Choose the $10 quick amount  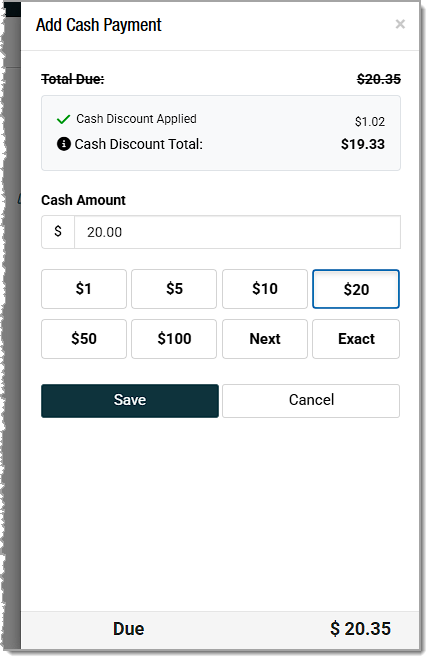point(265,289)
